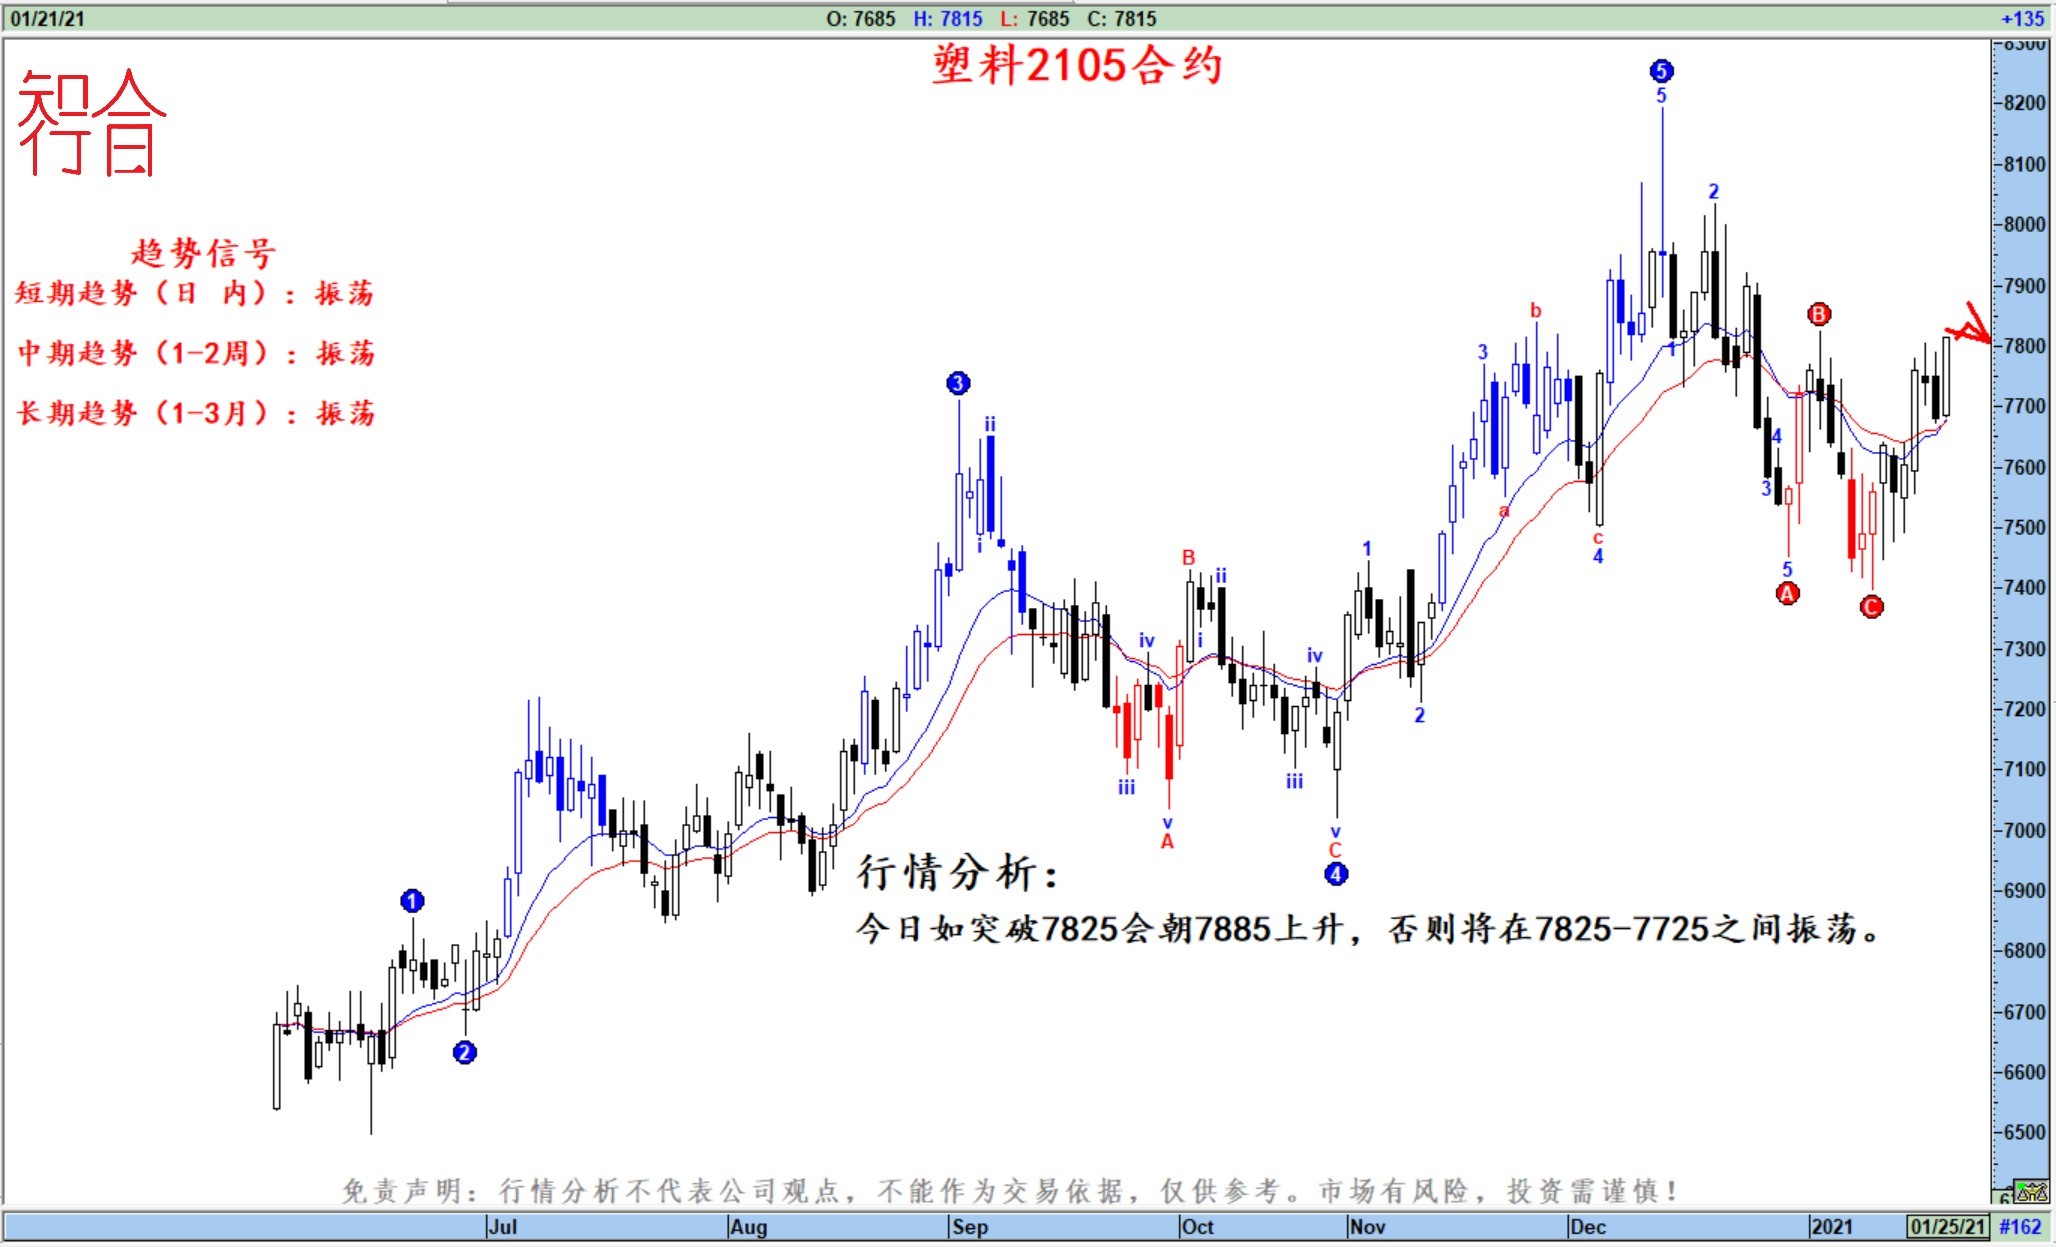Click the #162 bar count indicator

tap(2021, 1226)
